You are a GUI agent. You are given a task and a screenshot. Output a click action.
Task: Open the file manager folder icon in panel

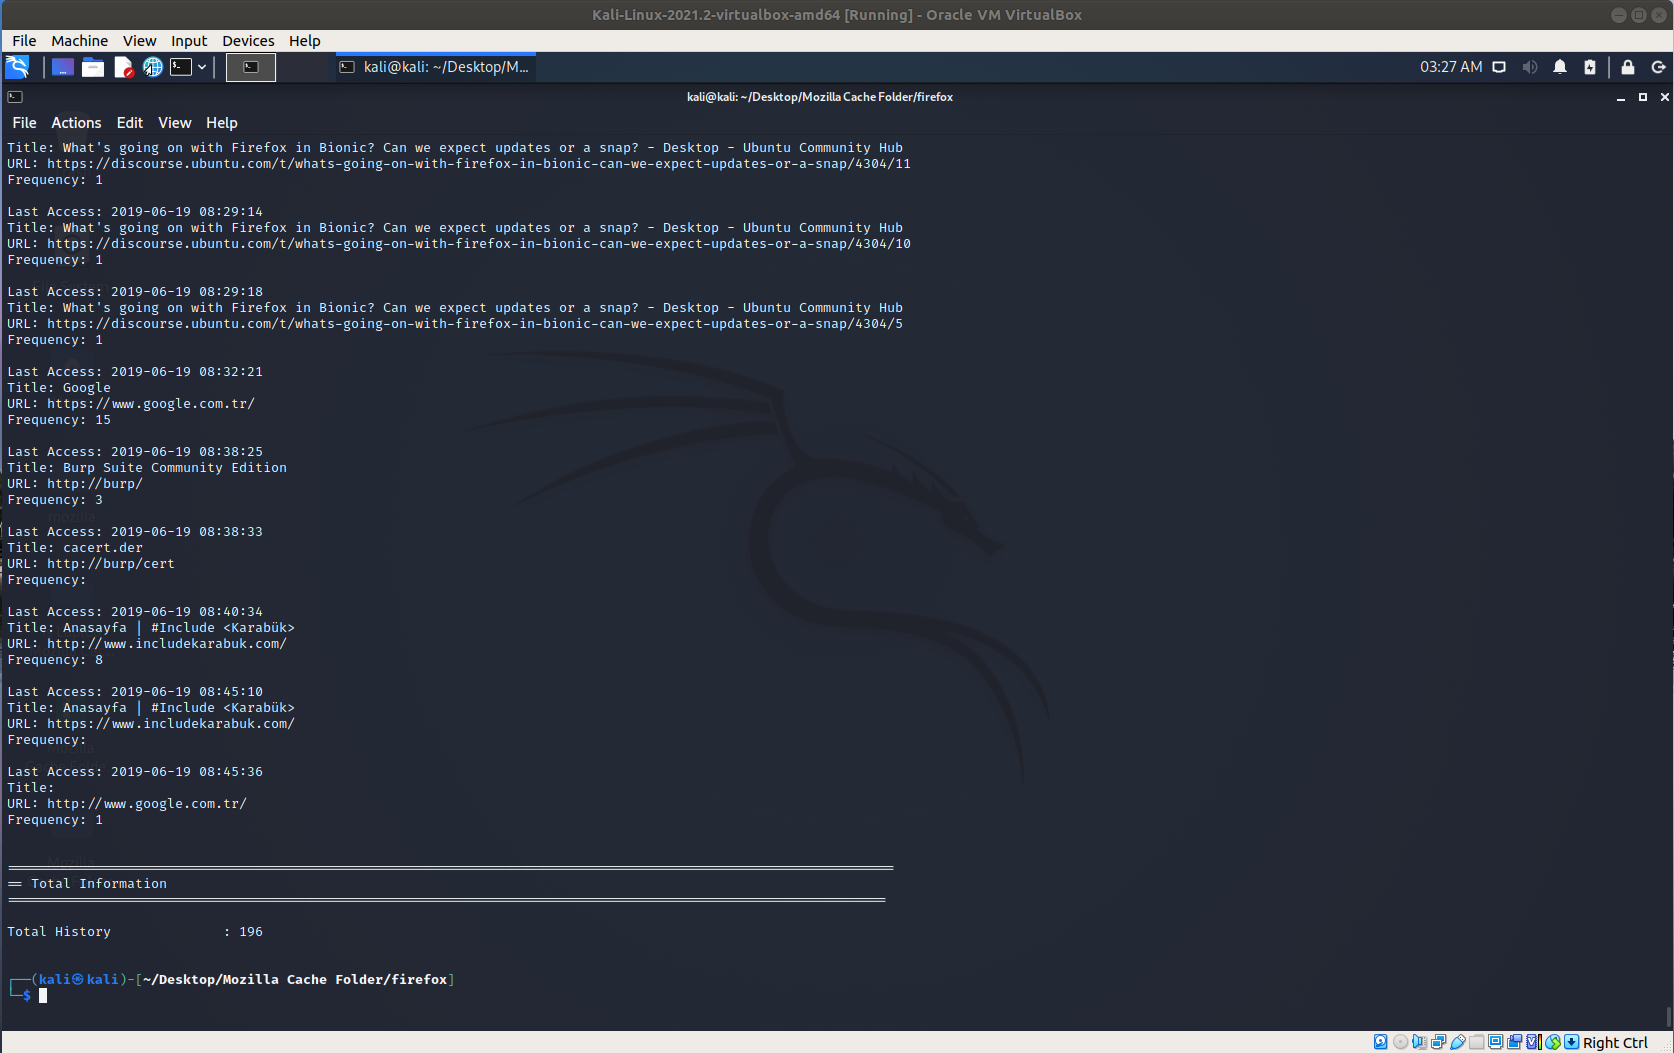(93, 67)
